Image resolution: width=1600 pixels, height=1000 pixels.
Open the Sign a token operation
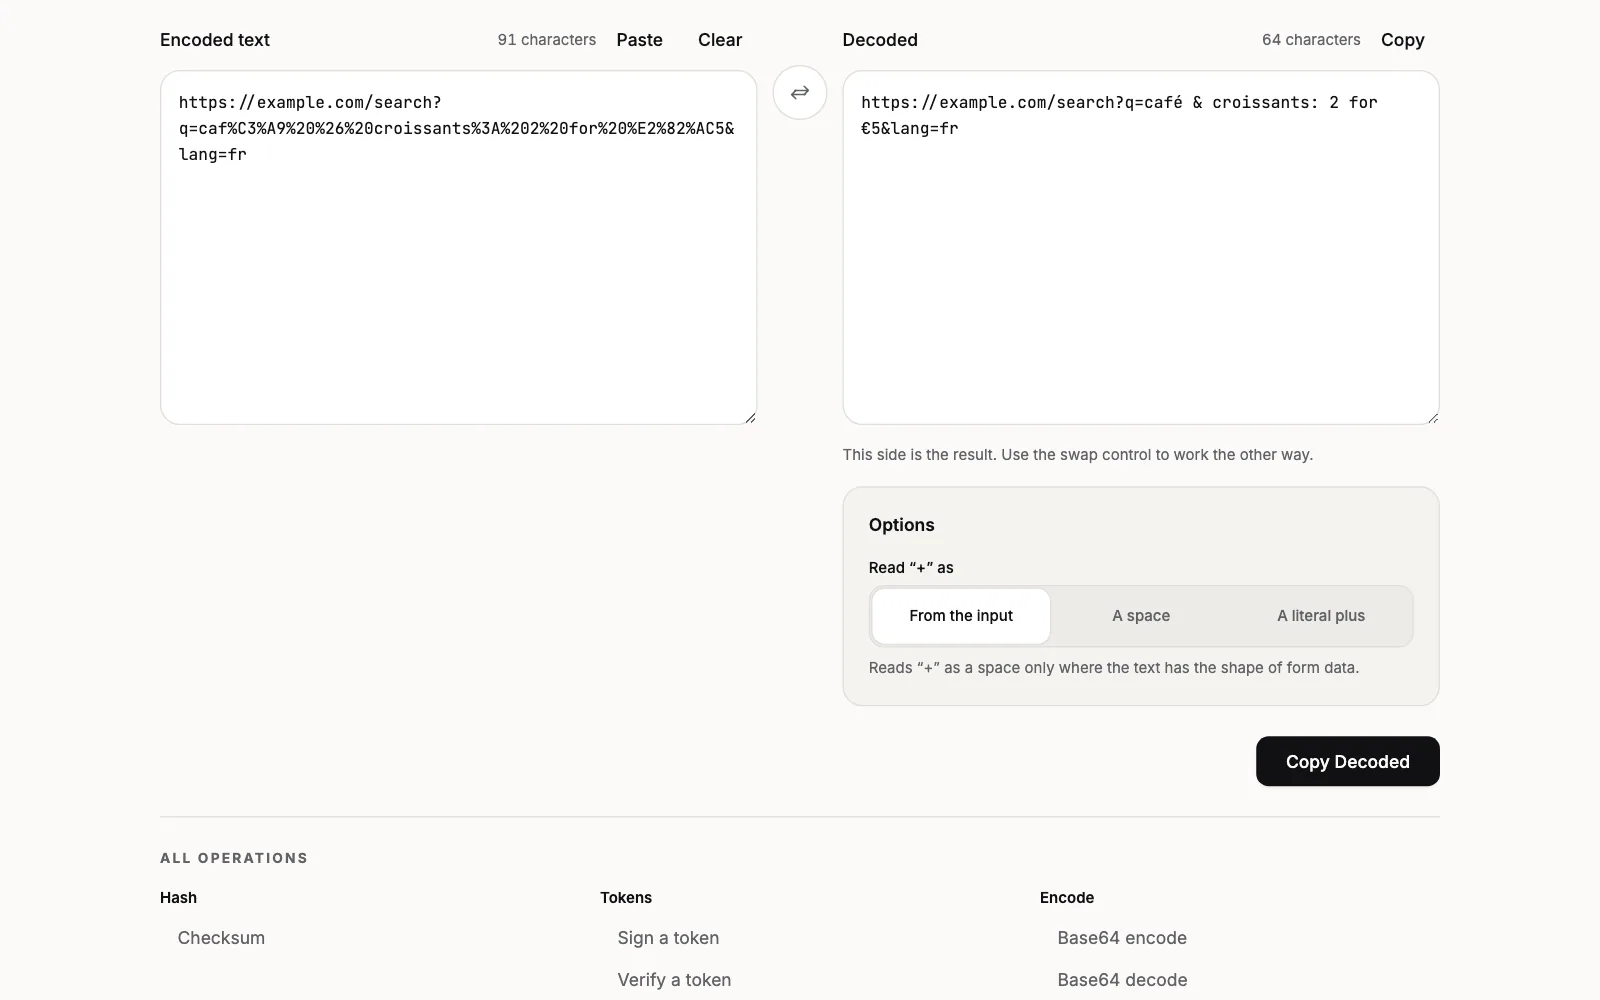pos(668,938)
